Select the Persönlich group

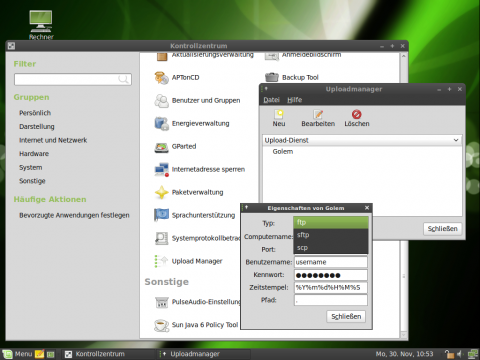point(35,113)
